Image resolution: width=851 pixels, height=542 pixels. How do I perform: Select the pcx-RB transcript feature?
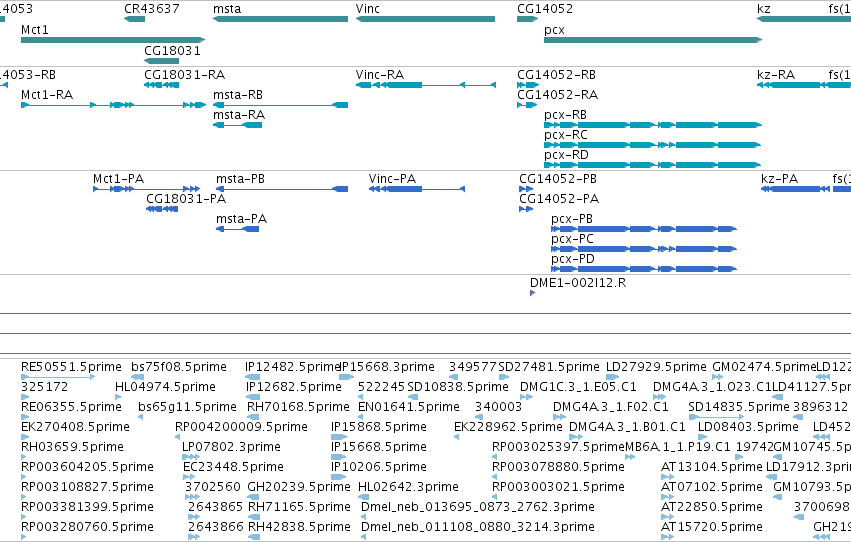[x=653, y=125]
